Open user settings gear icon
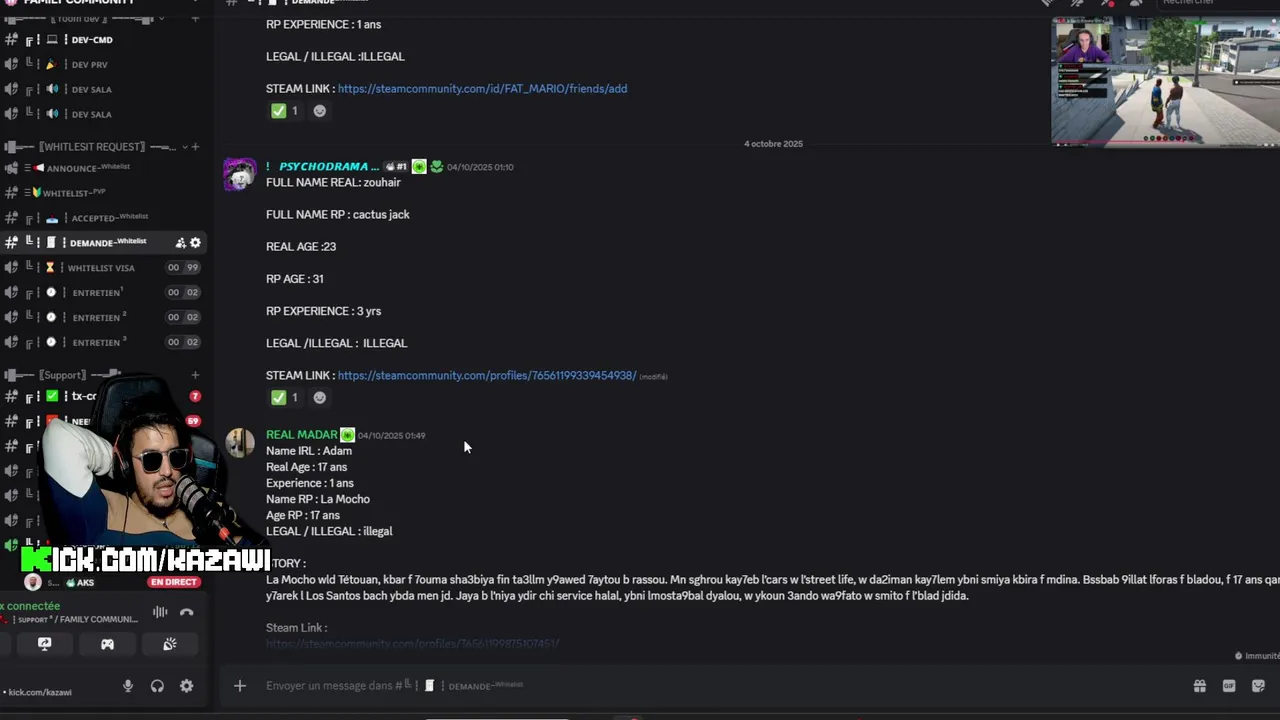This screenshot has height=720, width=1280. pyautogui.click(x=186, y=686)
